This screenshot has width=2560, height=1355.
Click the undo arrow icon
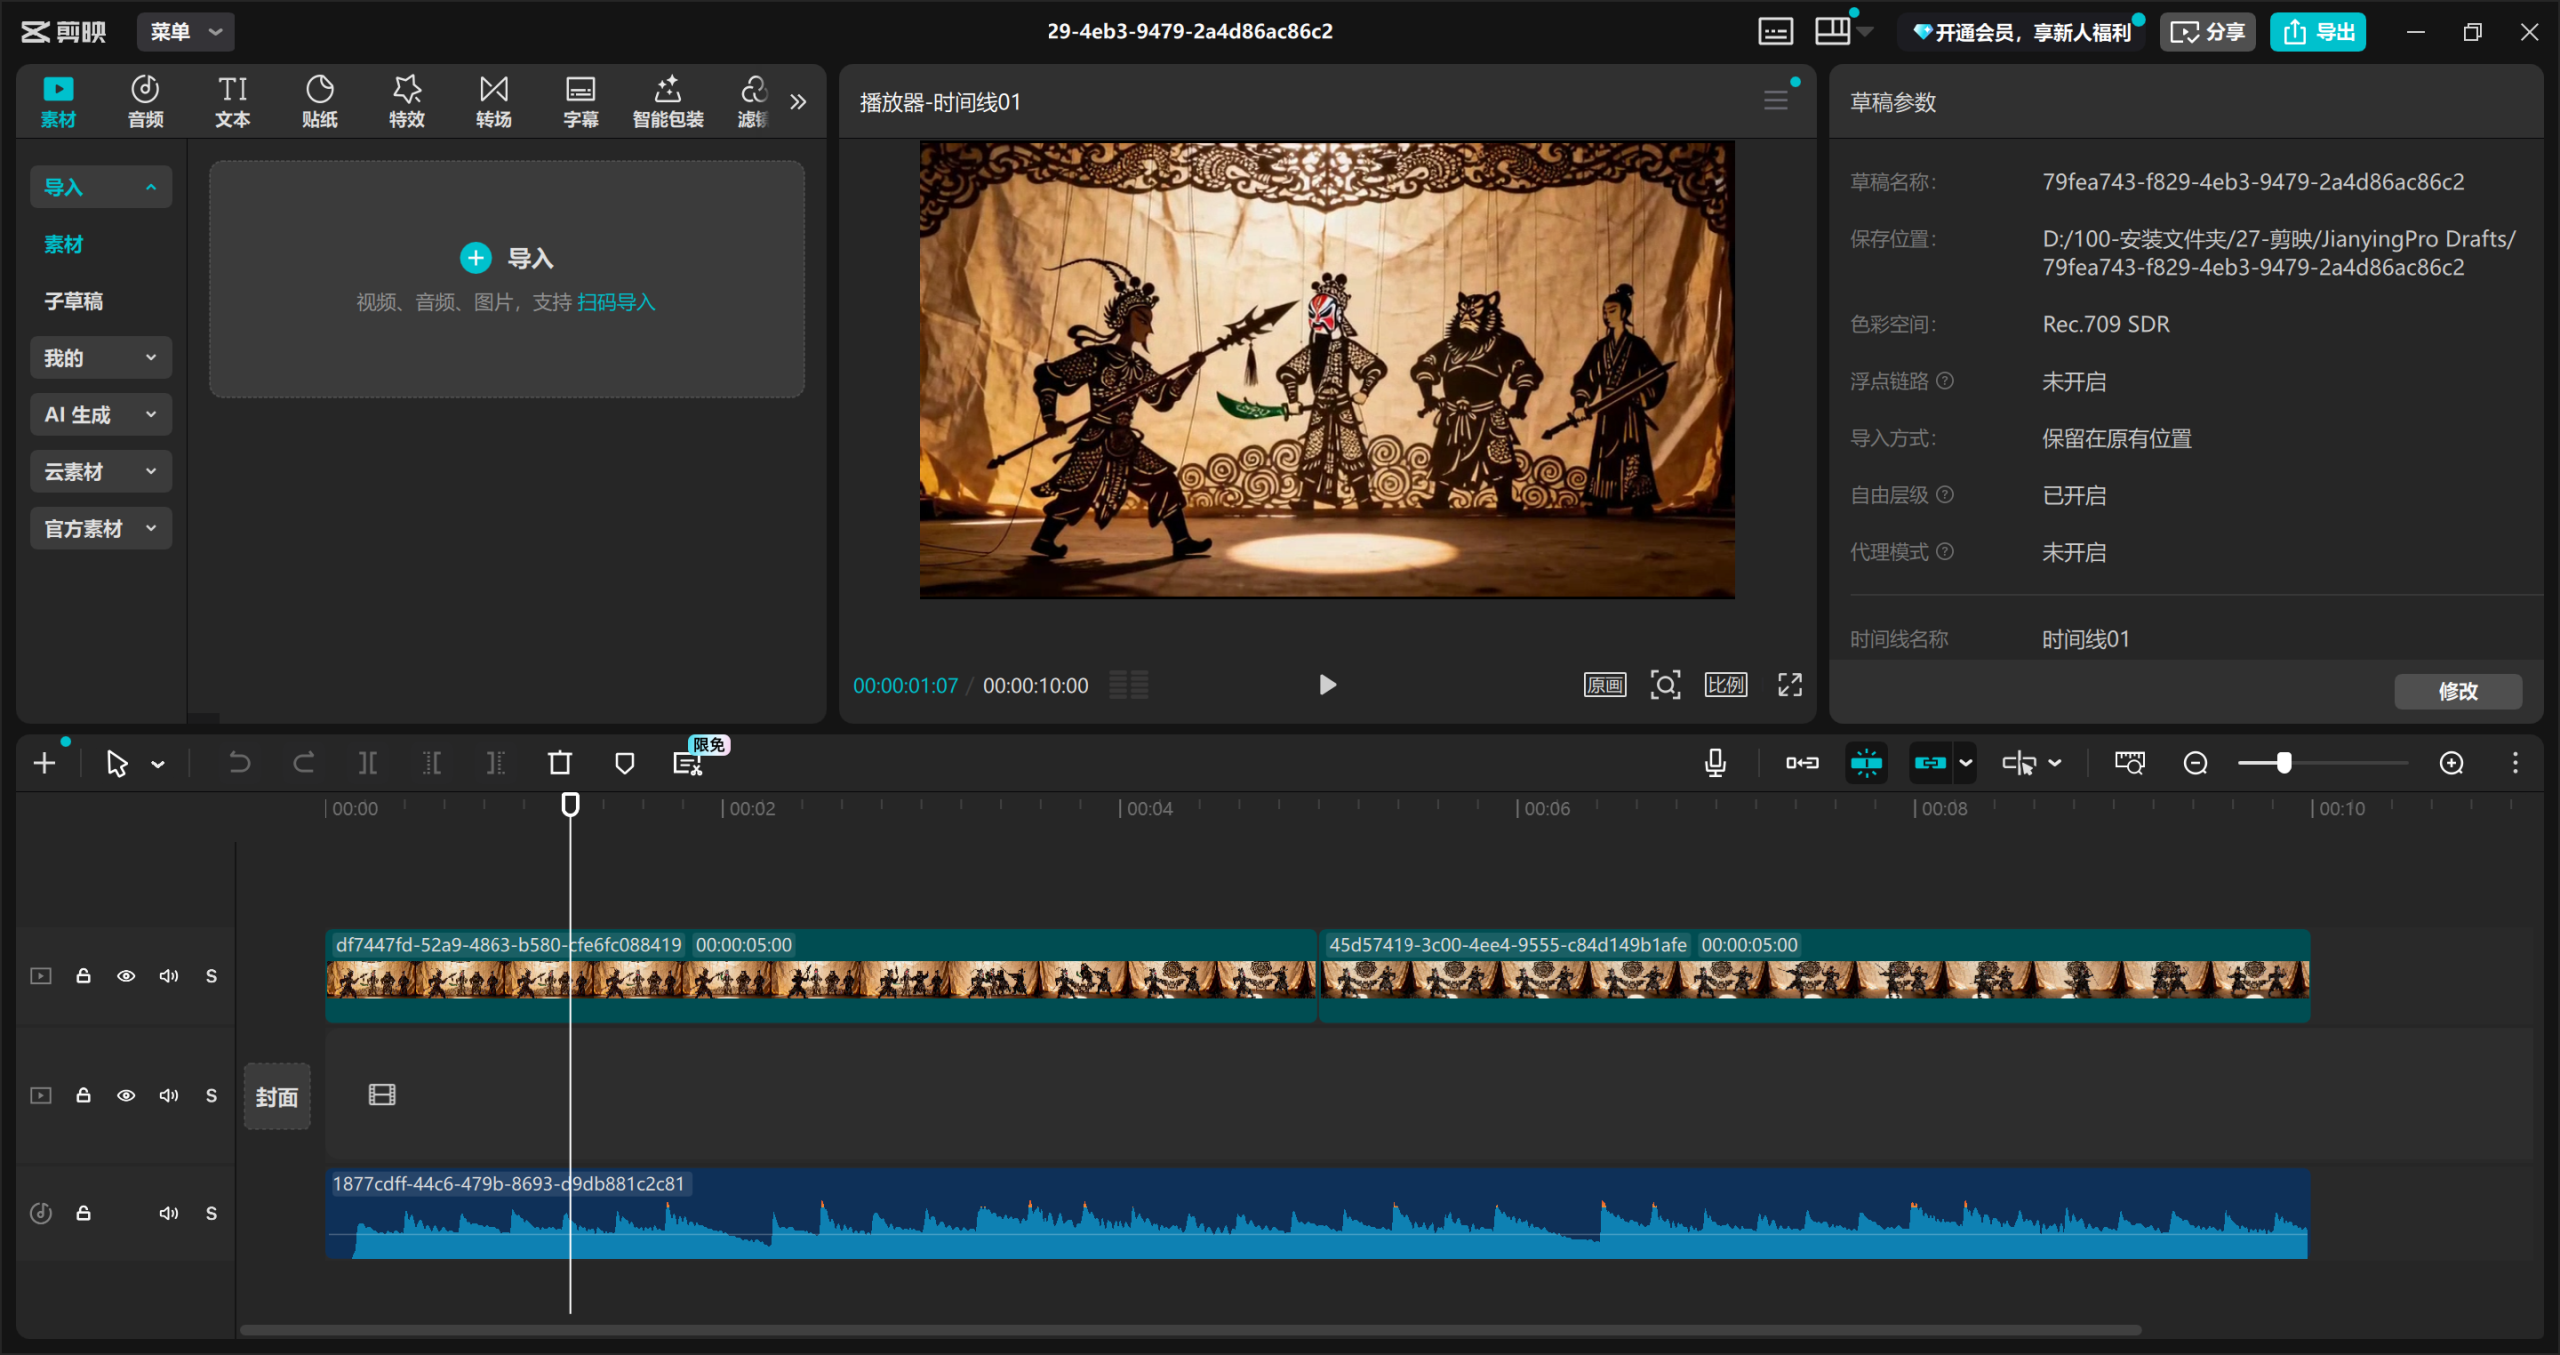point(239,763)
